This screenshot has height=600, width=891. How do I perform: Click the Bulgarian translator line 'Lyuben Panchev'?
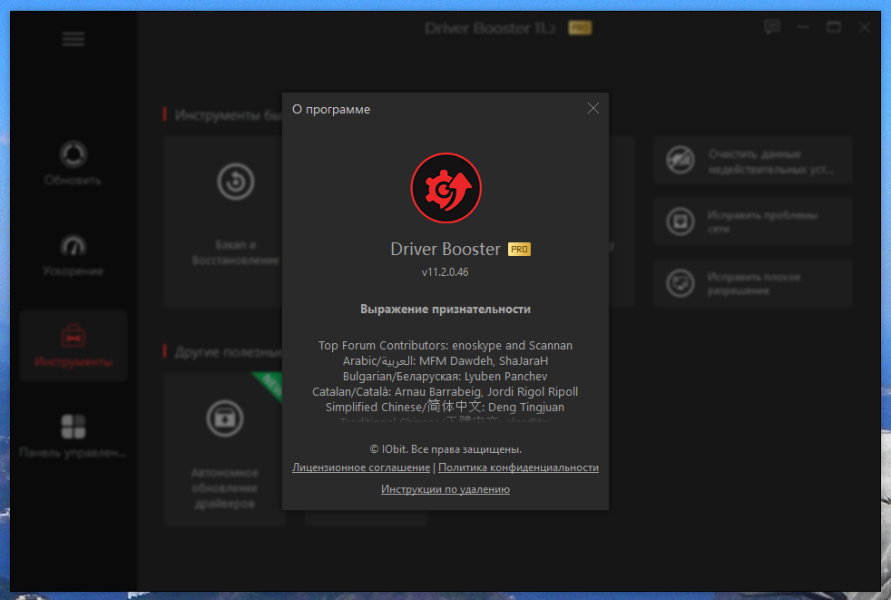445,376
